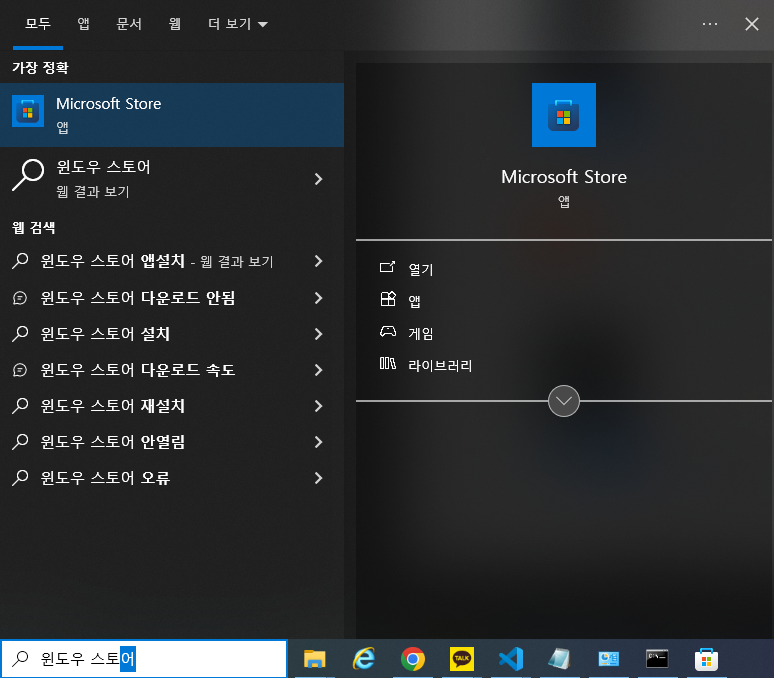Open the 더 보기 dropdown
Image resolution: width=774 pixels, height=678 pixels.
[237, 24]
